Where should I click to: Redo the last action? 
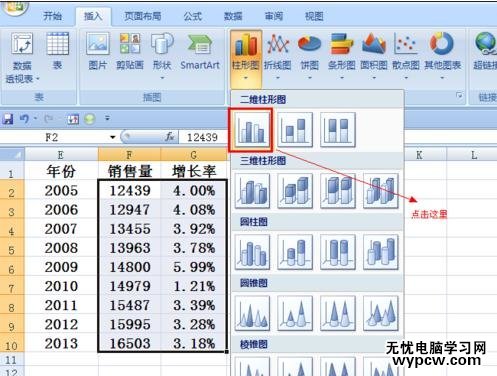point(48,119)
